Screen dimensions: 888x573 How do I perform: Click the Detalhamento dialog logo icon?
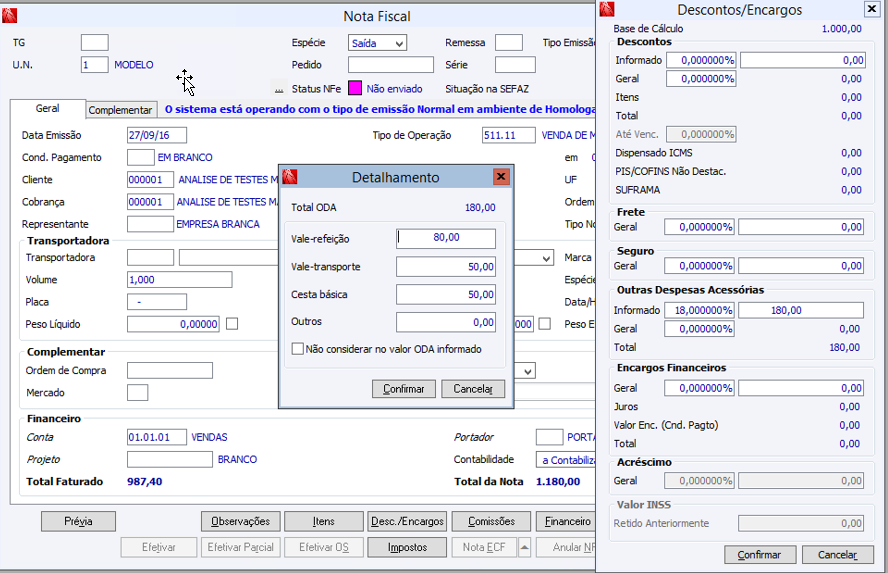click(x=290, y=177)
